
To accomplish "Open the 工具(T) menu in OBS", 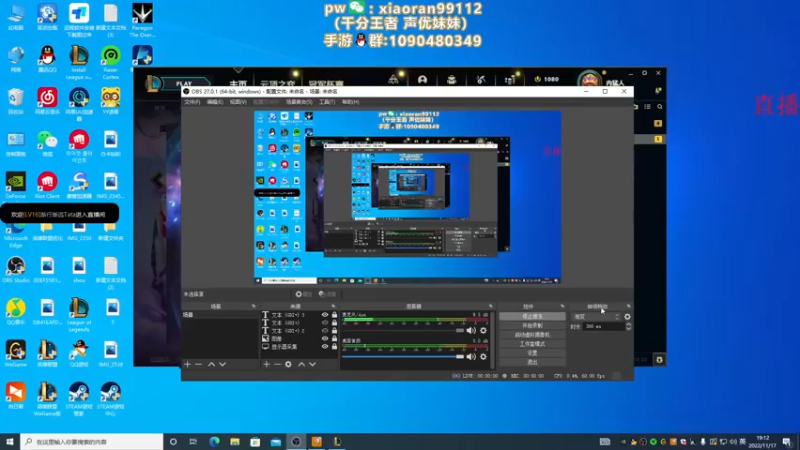I will coord(327,102).
